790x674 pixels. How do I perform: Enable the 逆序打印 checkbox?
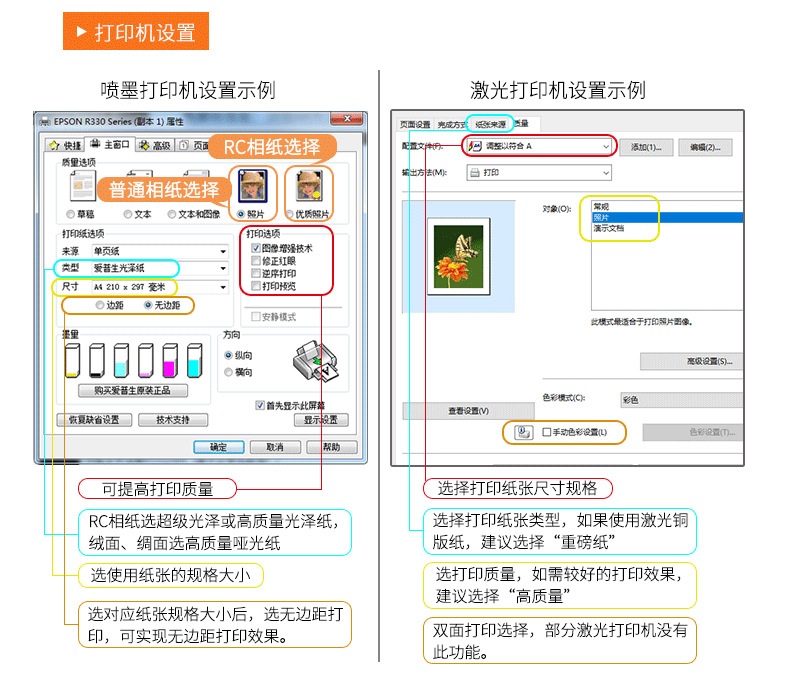pos(256,274)
